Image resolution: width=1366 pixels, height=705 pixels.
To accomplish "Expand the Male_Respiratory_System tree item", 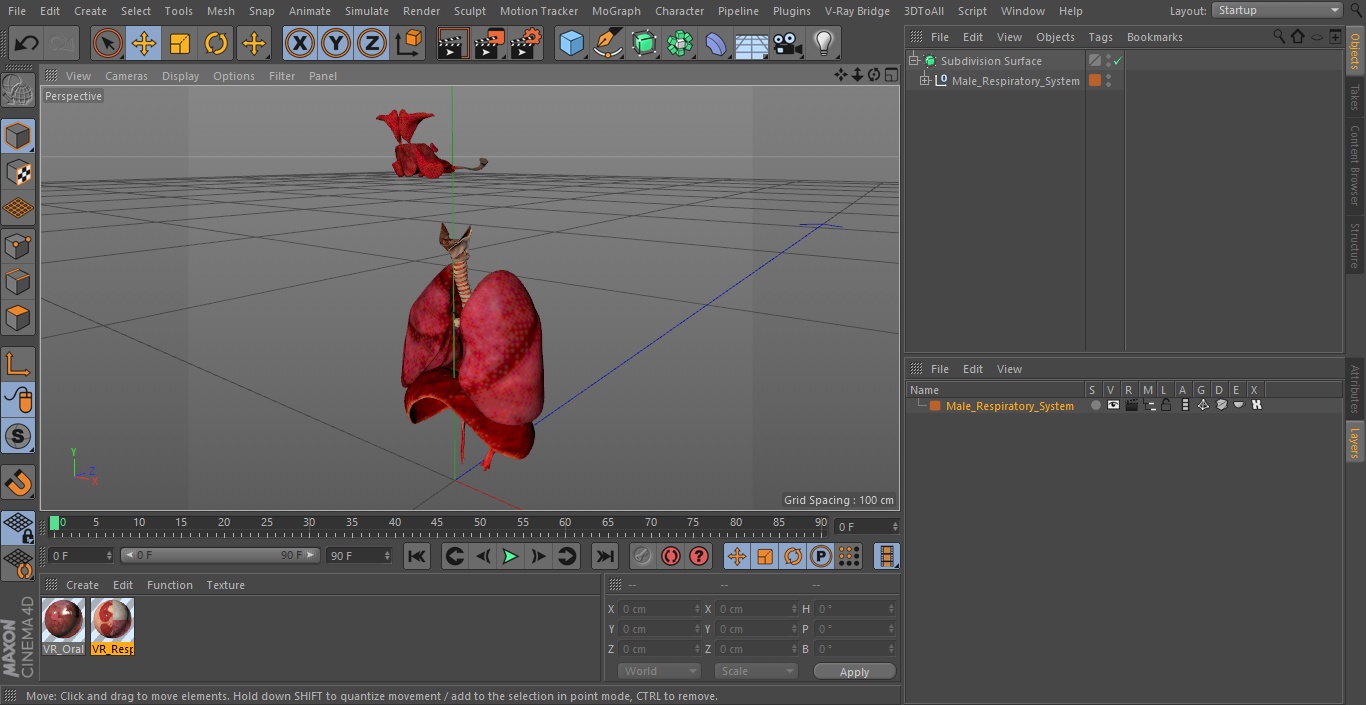I will pos(925,81).
